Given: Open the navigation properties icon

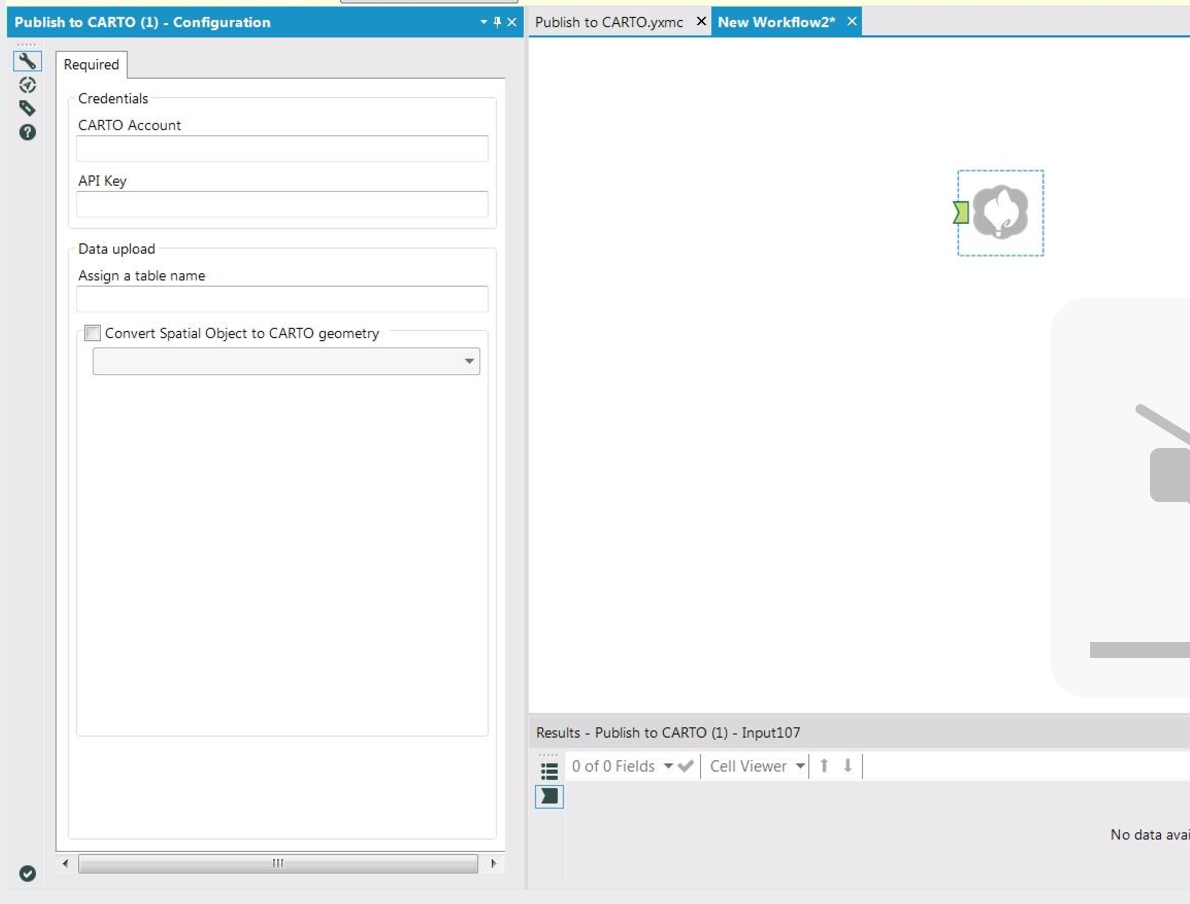Looking at the screenshot, I should coord(27,85).
